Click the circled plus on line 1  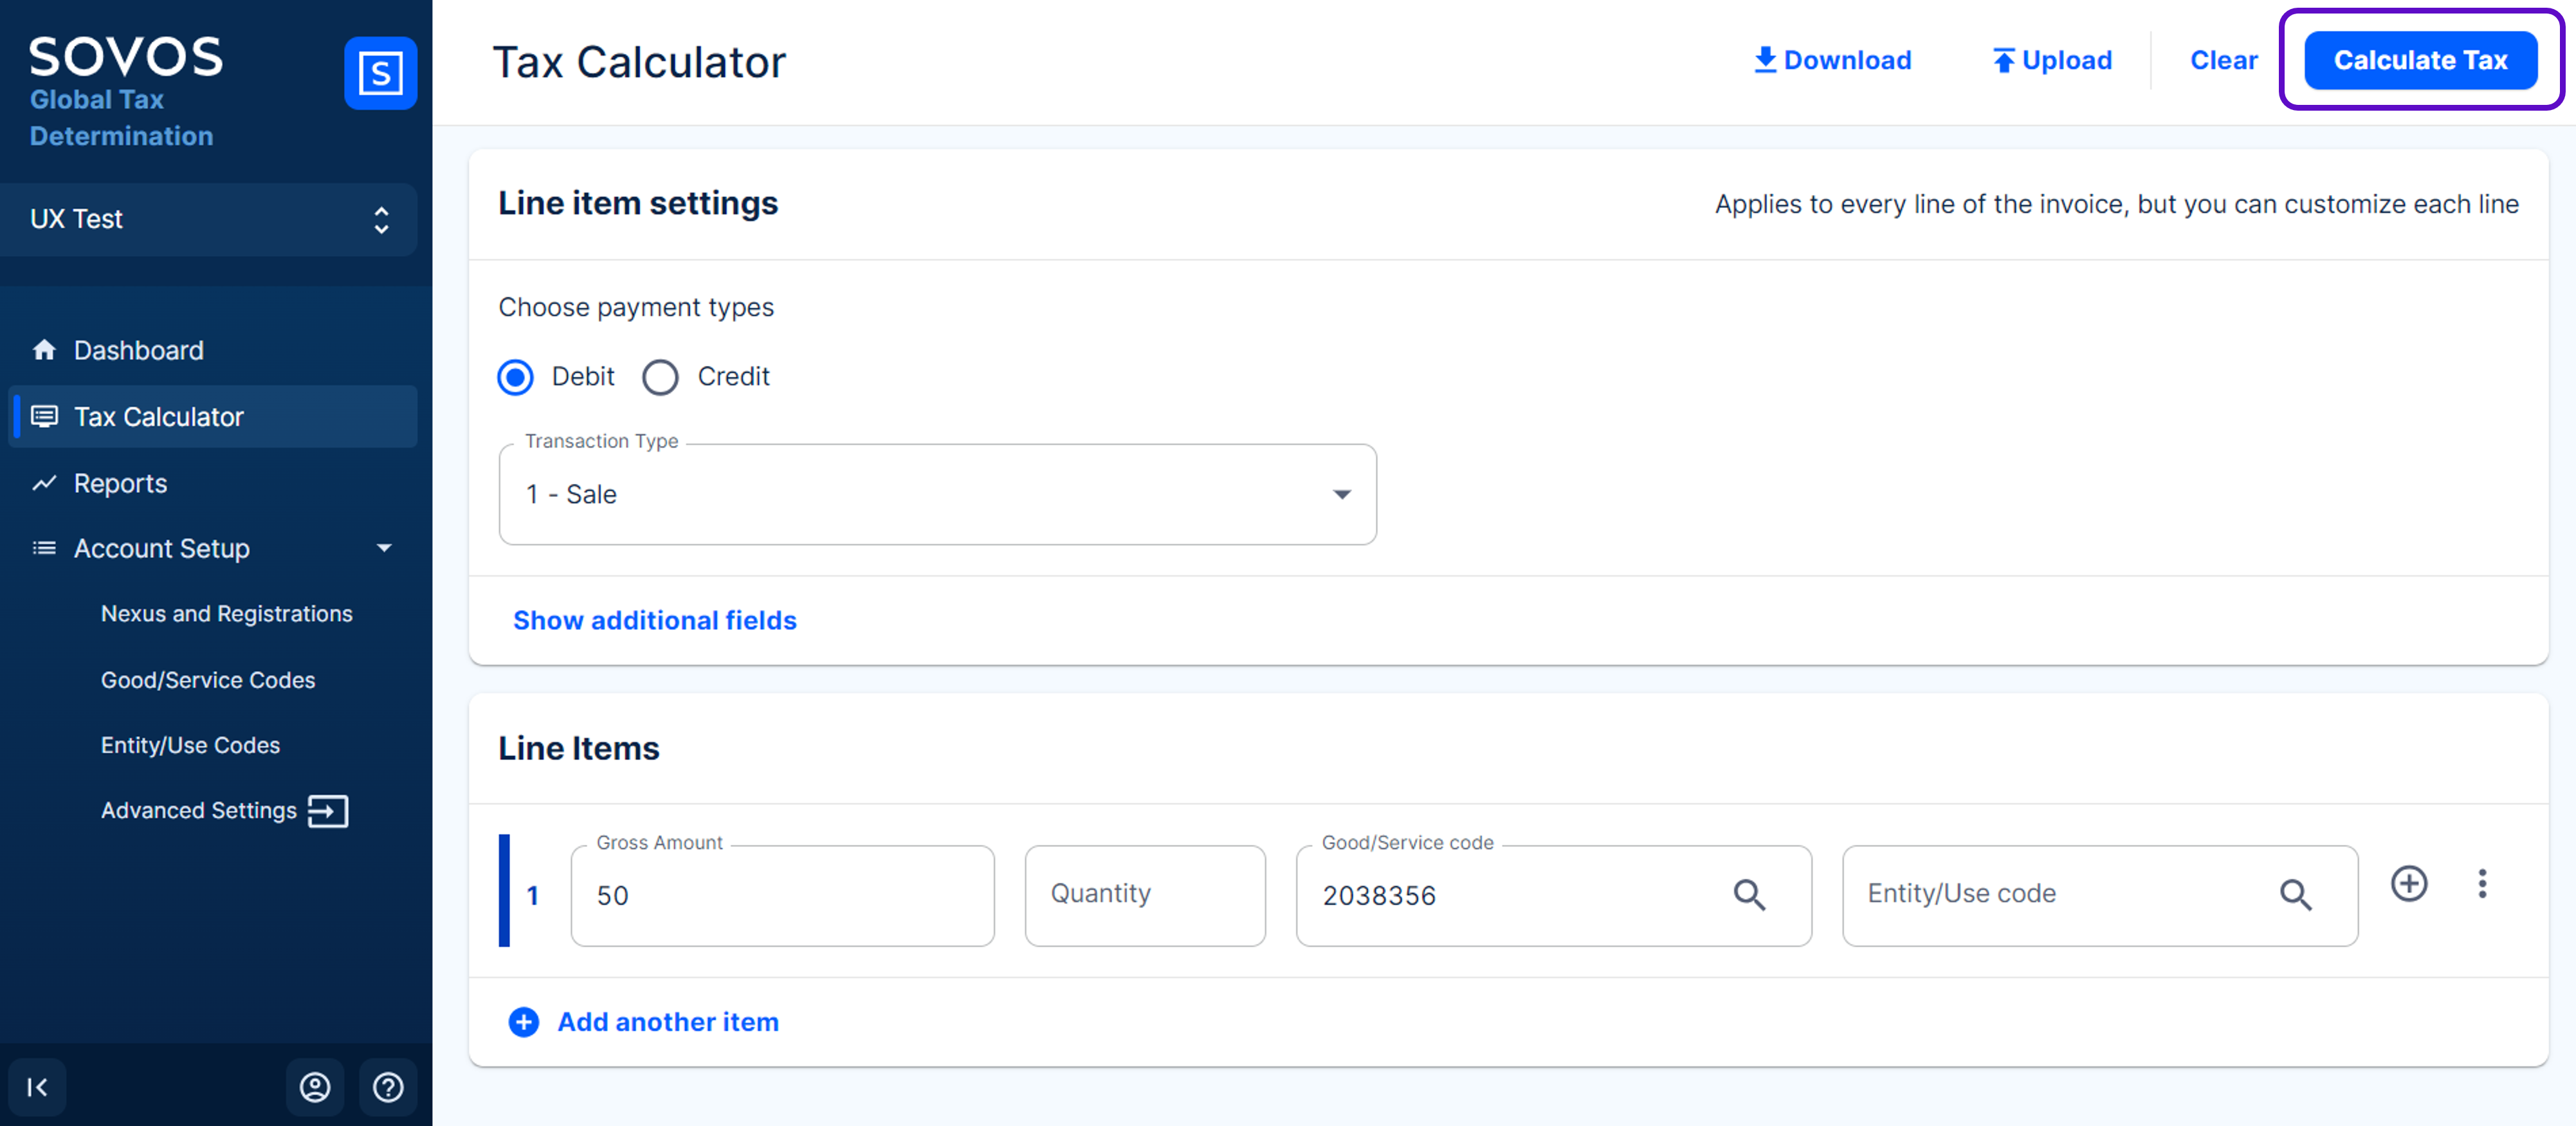2408,884
